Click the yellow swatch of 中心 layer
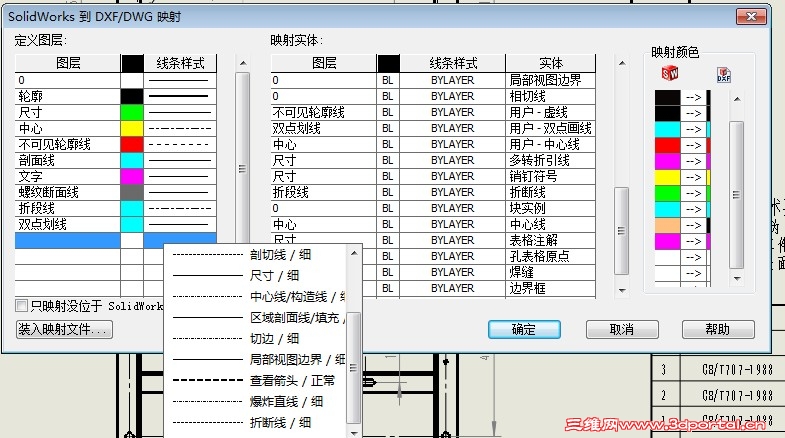The width and height of the screenshot is (785, 438). coord(132,128)
